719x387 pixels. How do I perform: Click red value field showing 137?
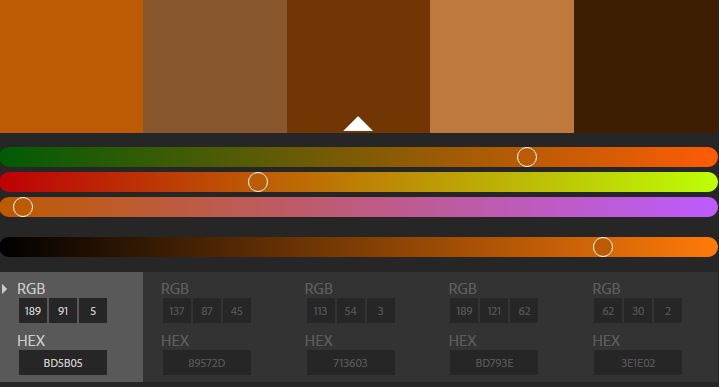point(177,311)
